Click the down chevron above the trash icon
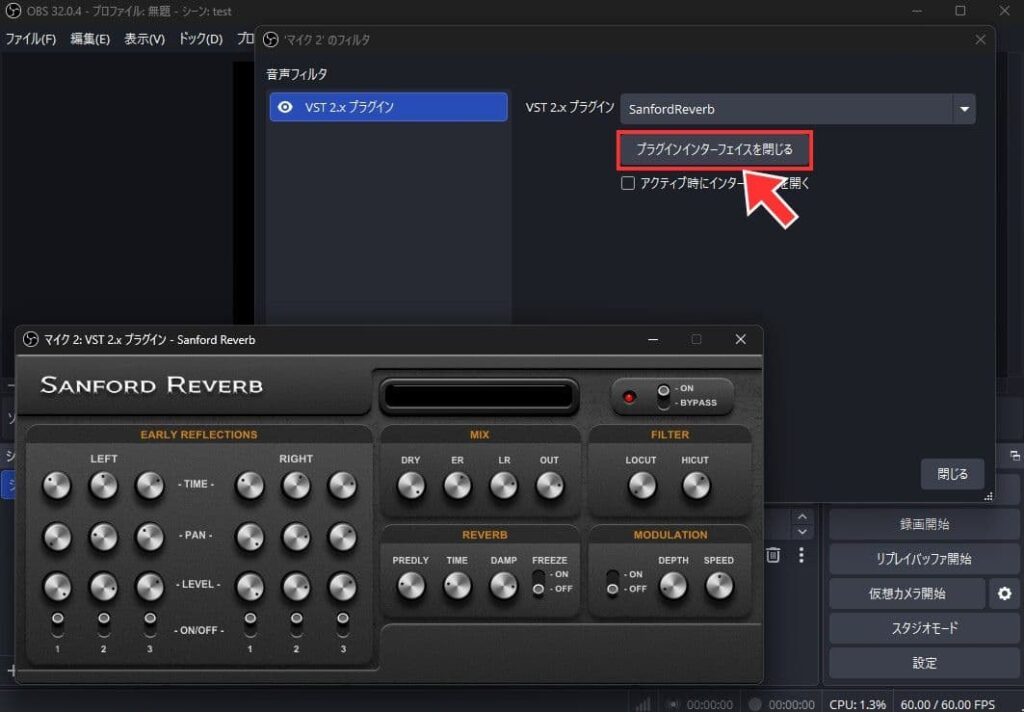The image size is (1024, 712). tap(801, 532)
